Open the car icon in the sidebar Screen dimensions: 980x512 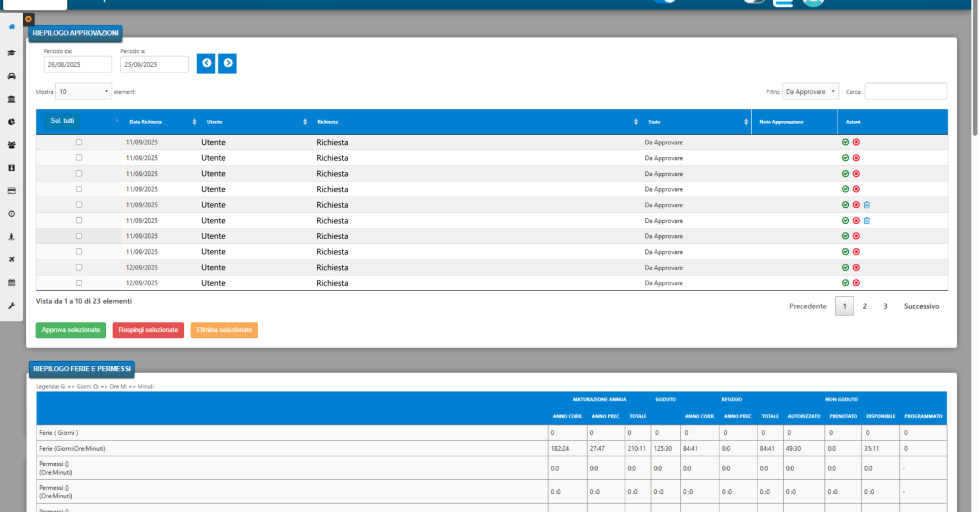(x=11, y=76)
